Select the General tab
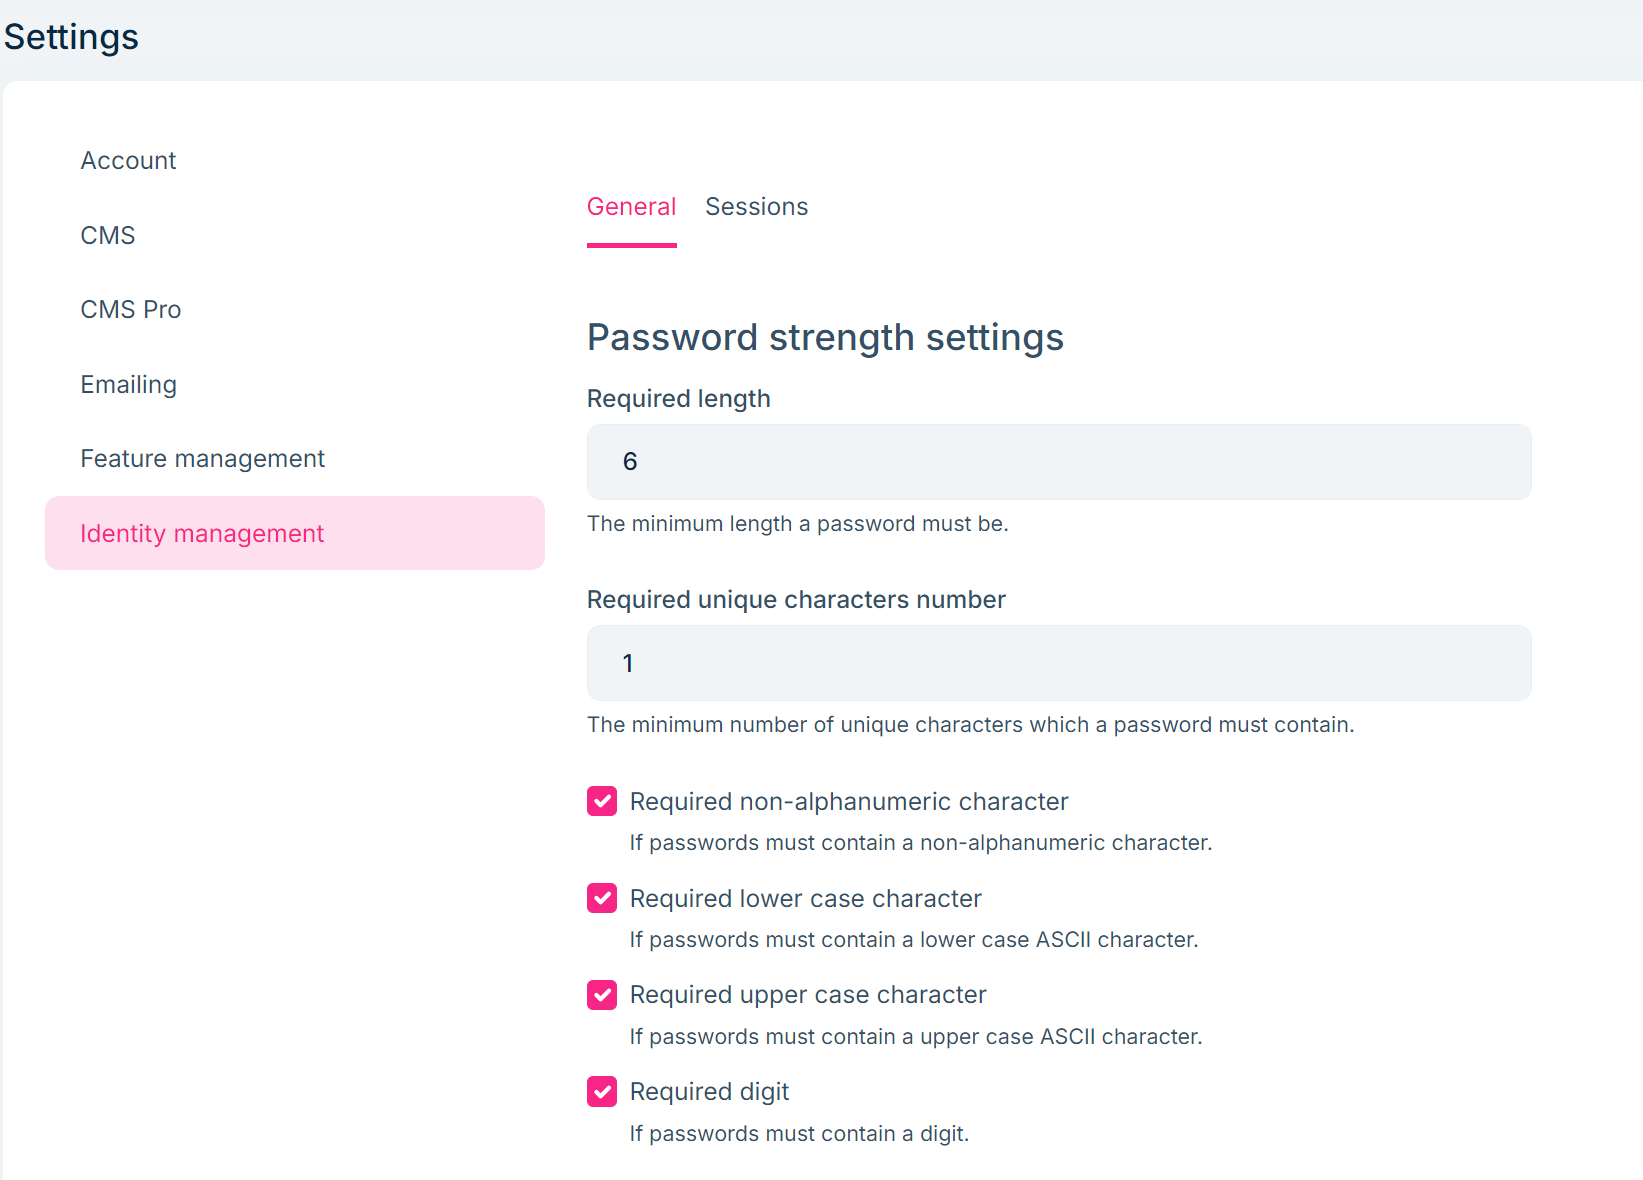Viewport: 1643px width, 1180px height. point(631,207)
